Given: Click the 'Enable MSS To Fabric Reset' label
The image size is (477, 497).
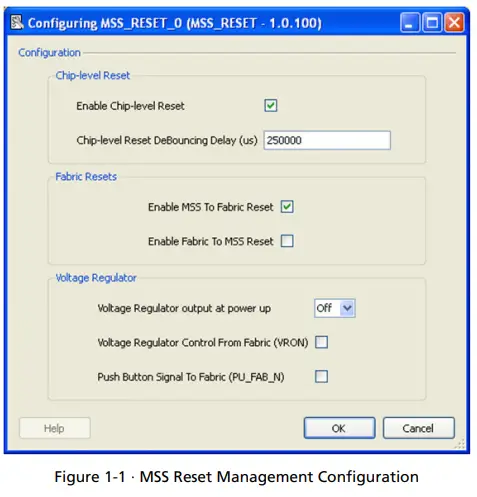Looking at the screenshot, I should click(x=211, y=207).
